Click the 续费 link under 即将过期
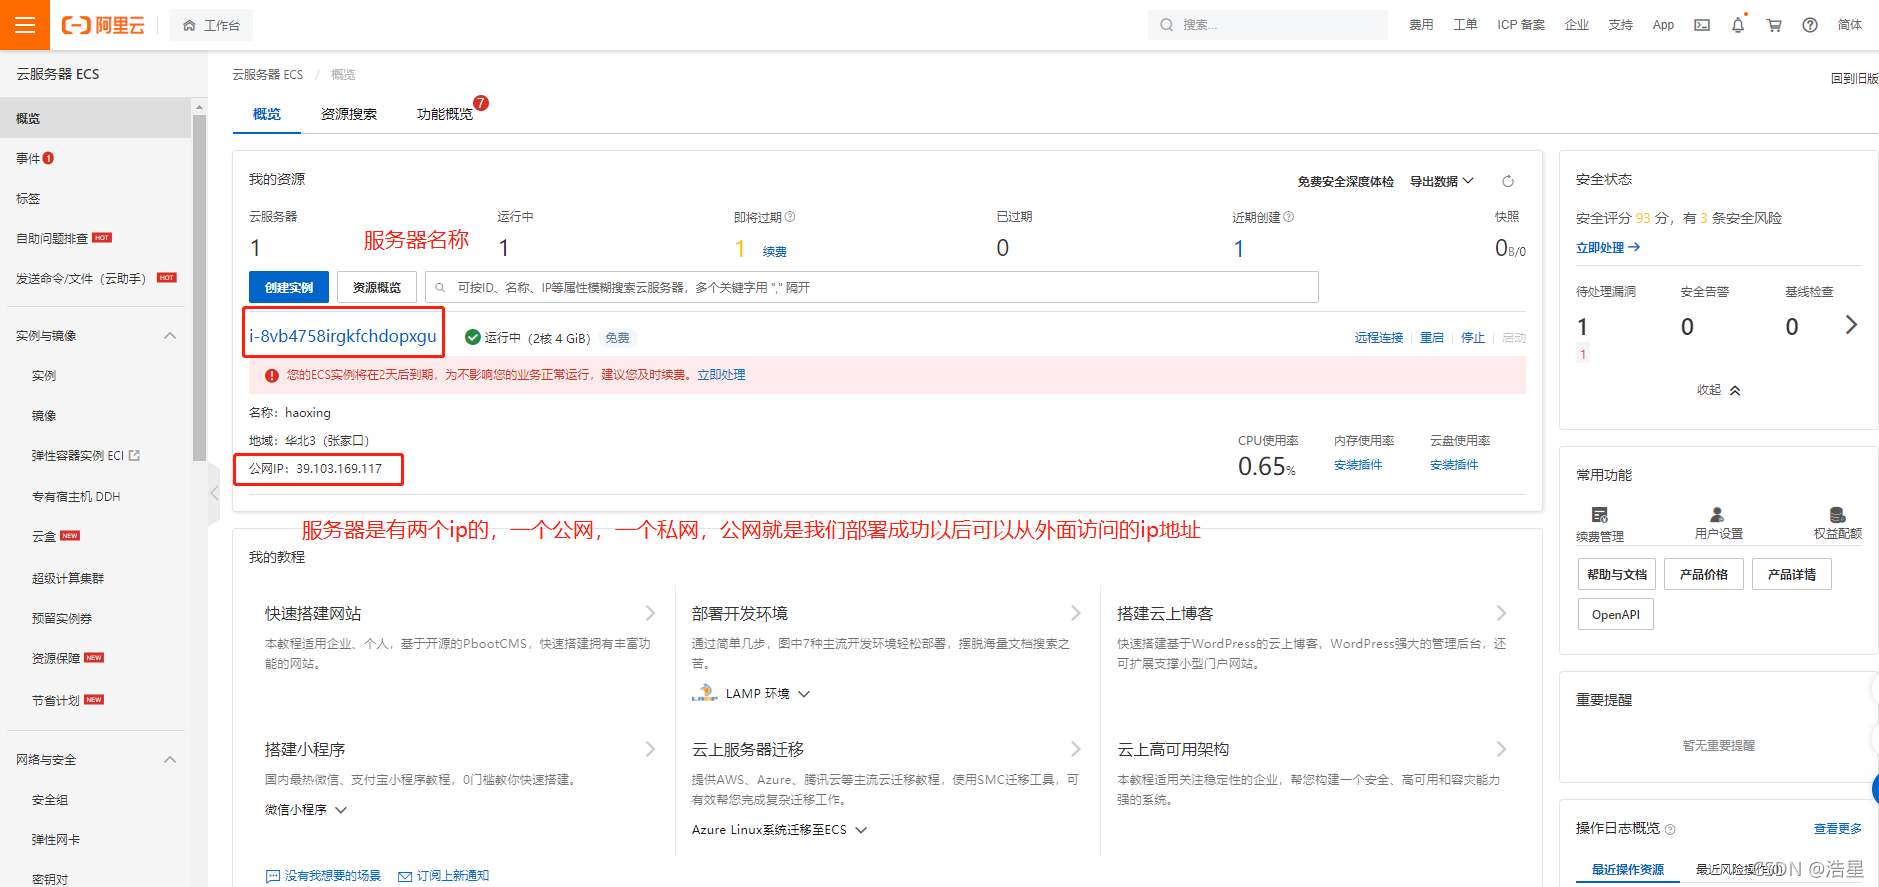Image resolution: width=1879 pixels, height=887 pixels. coord(774,252)
